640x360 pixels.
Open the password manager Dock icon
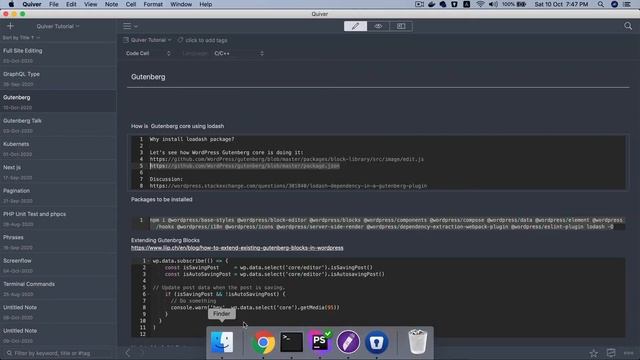tap(376, 342)
